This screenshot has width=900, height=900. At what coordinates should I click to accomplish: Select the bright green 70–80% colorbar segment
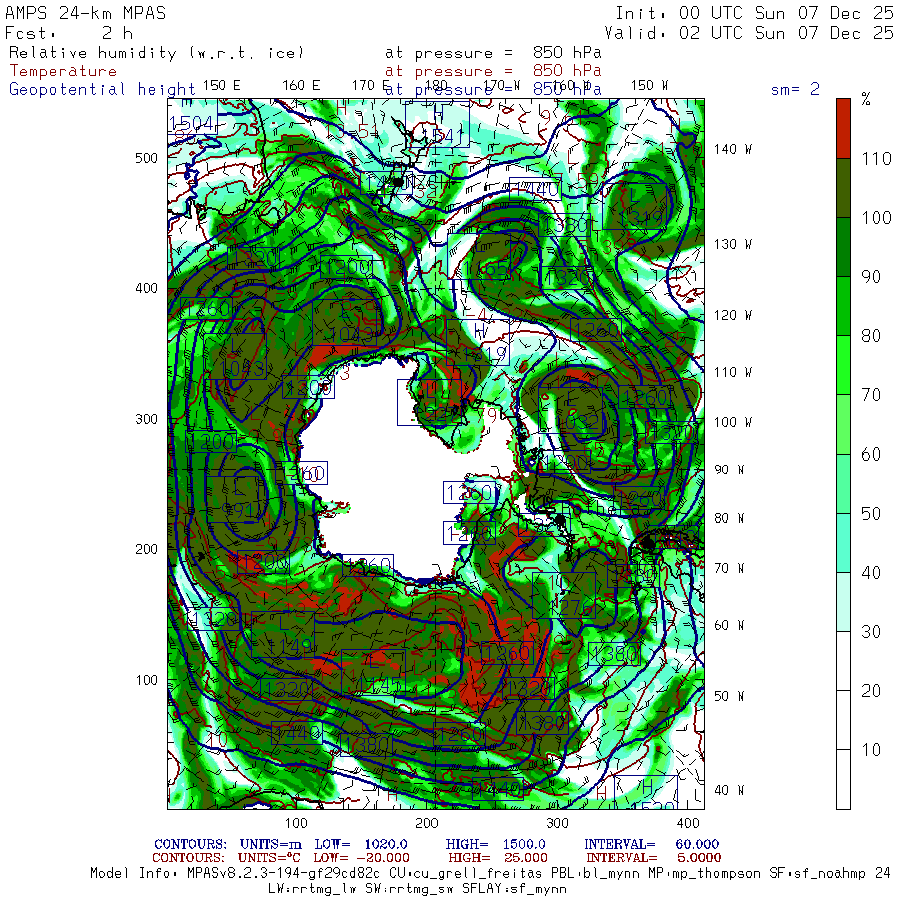point(843,365)
